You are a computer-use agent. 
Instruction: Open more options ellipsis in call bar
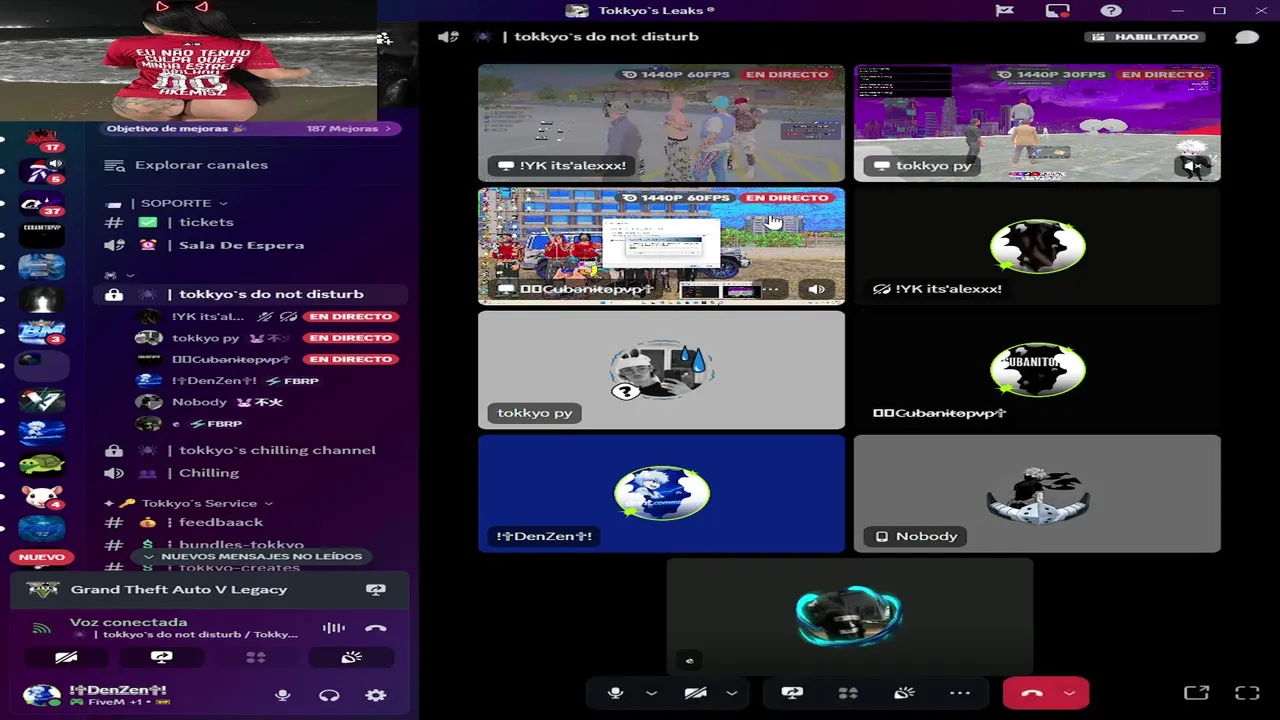pos(960,693)
